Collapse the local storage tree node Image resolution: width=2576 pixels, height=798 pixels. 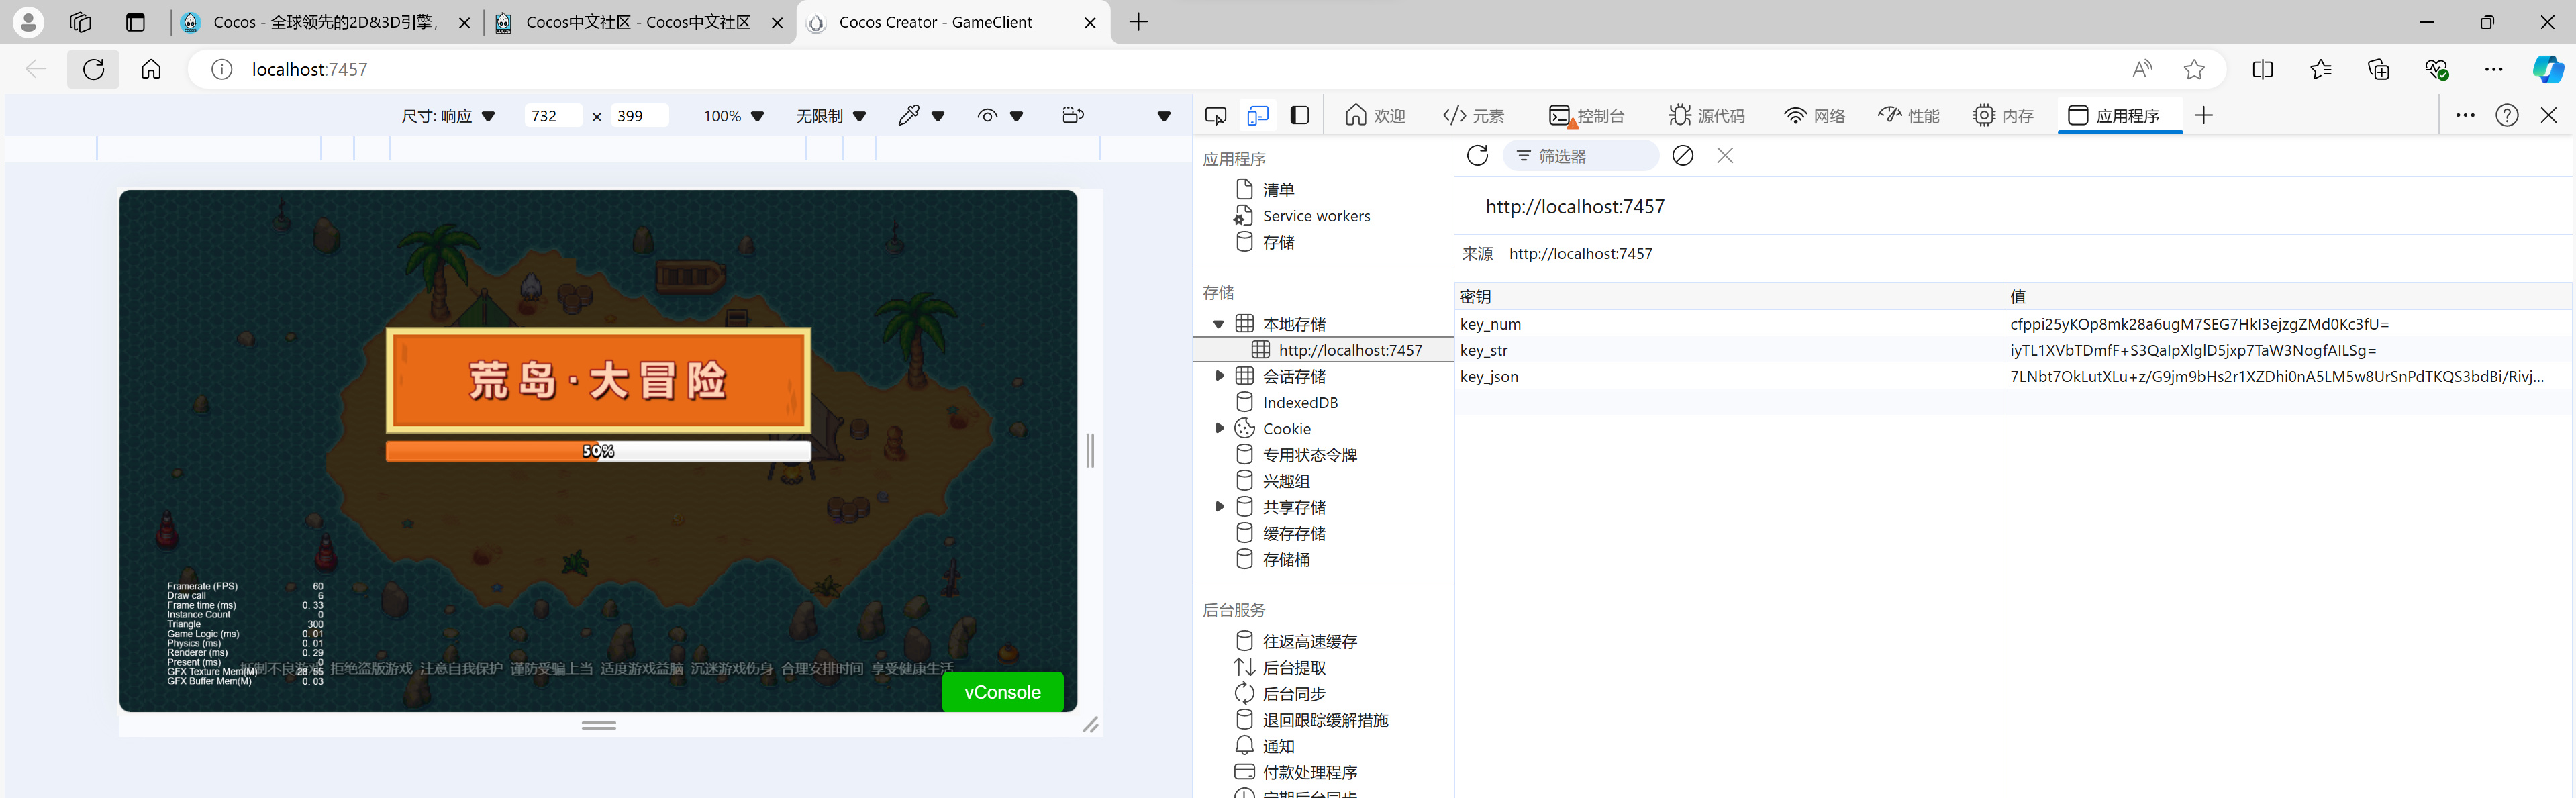[1218, 324]
